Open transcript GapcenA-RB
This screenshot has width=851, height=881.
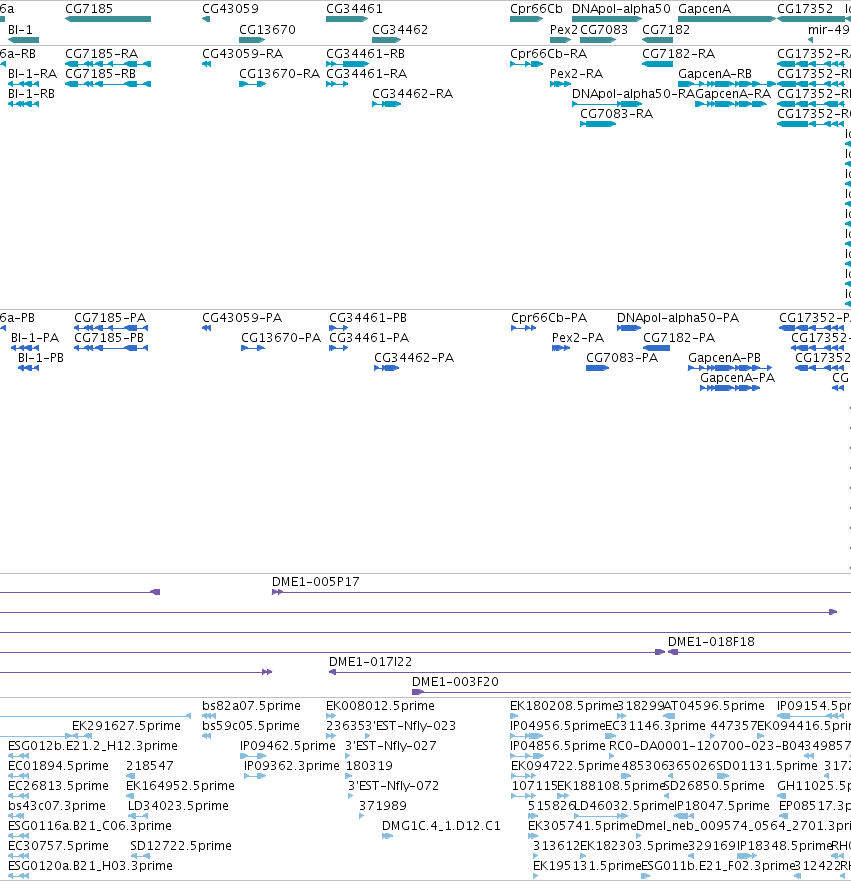715,74
